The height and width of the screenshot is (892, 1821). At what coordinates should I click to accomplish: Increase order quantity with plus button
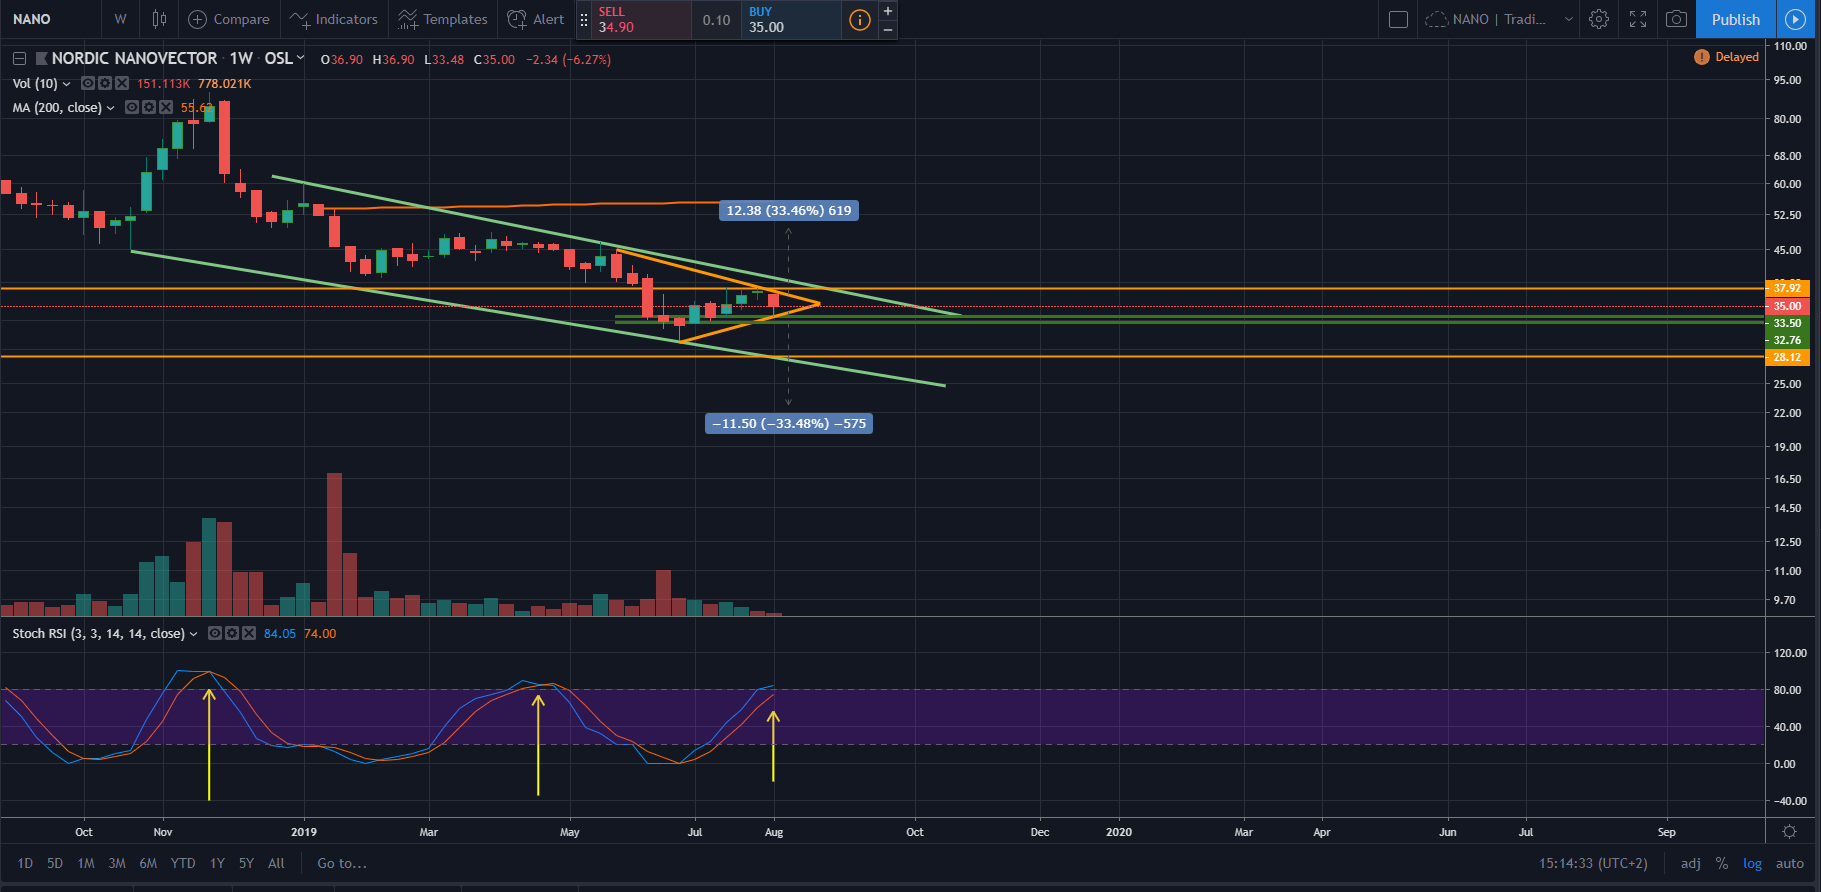pyautogui.click(x=887, y=11)
